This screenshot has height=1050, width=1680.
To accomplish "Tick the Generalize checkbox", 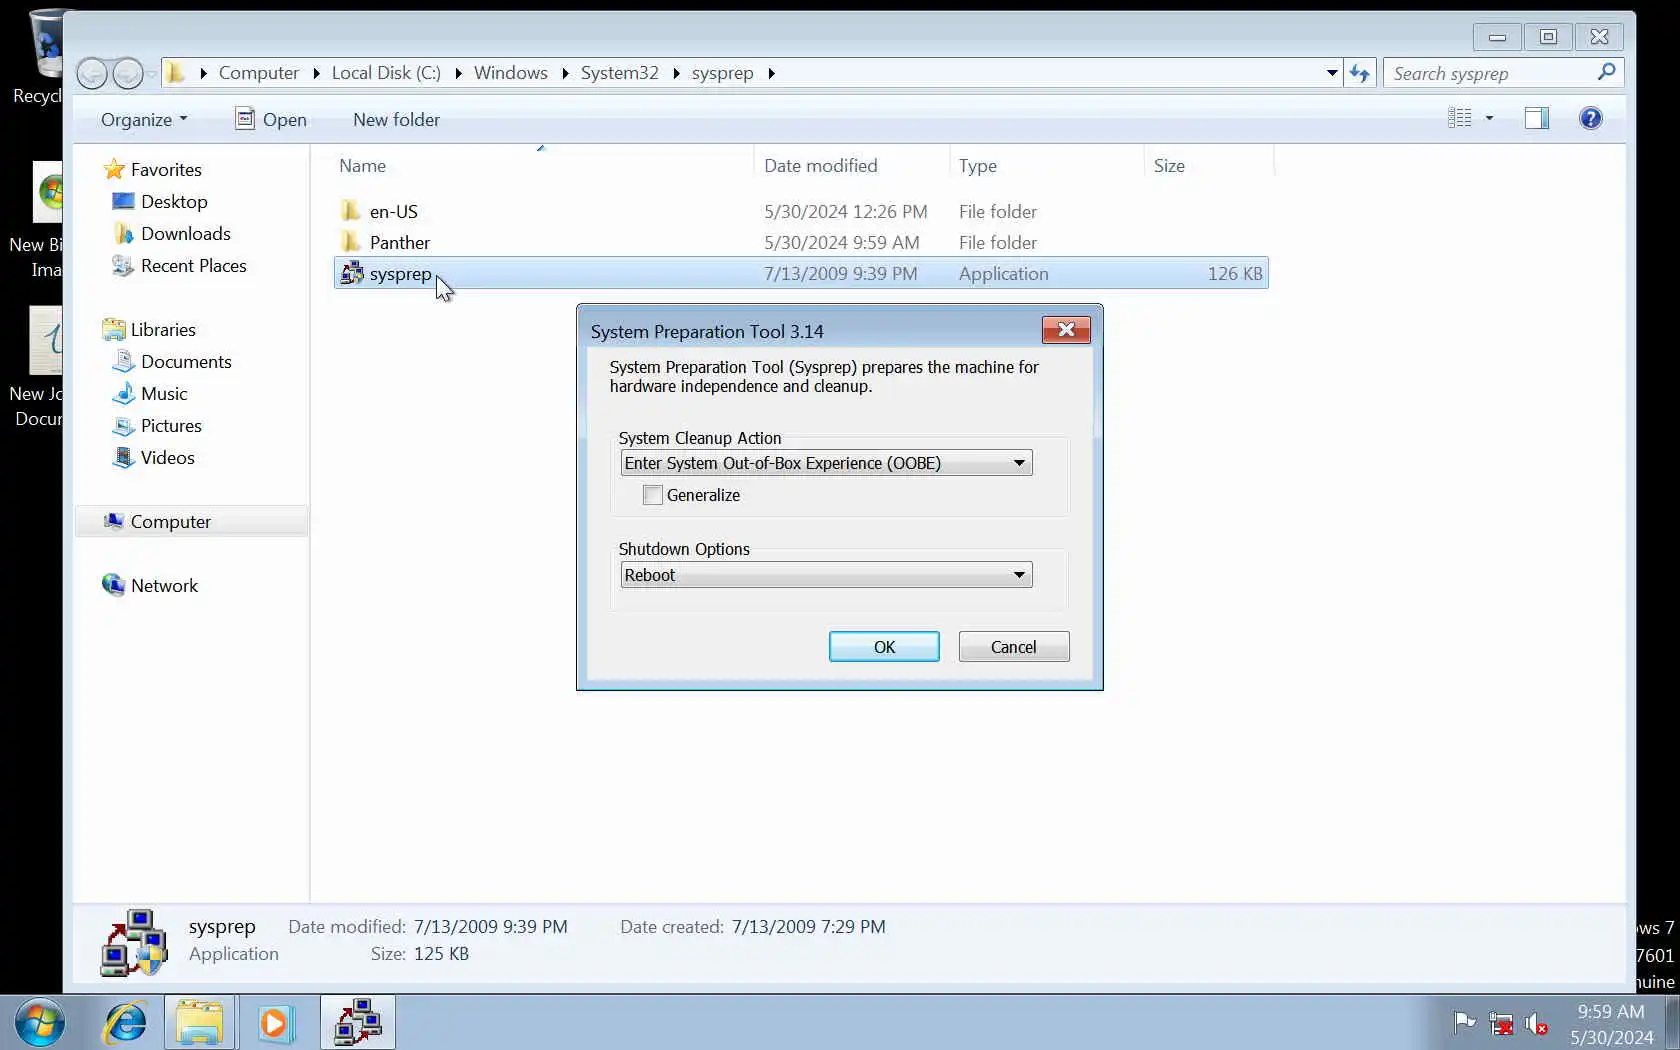I will 653,495.
